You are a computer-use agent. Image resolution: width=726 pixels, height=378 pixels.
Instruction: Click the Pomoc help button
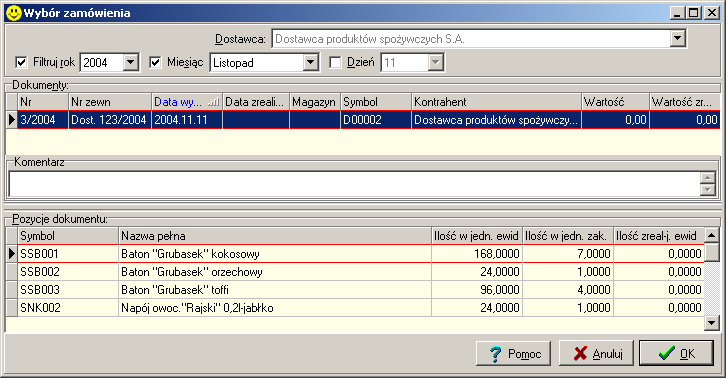coord(513,353)
